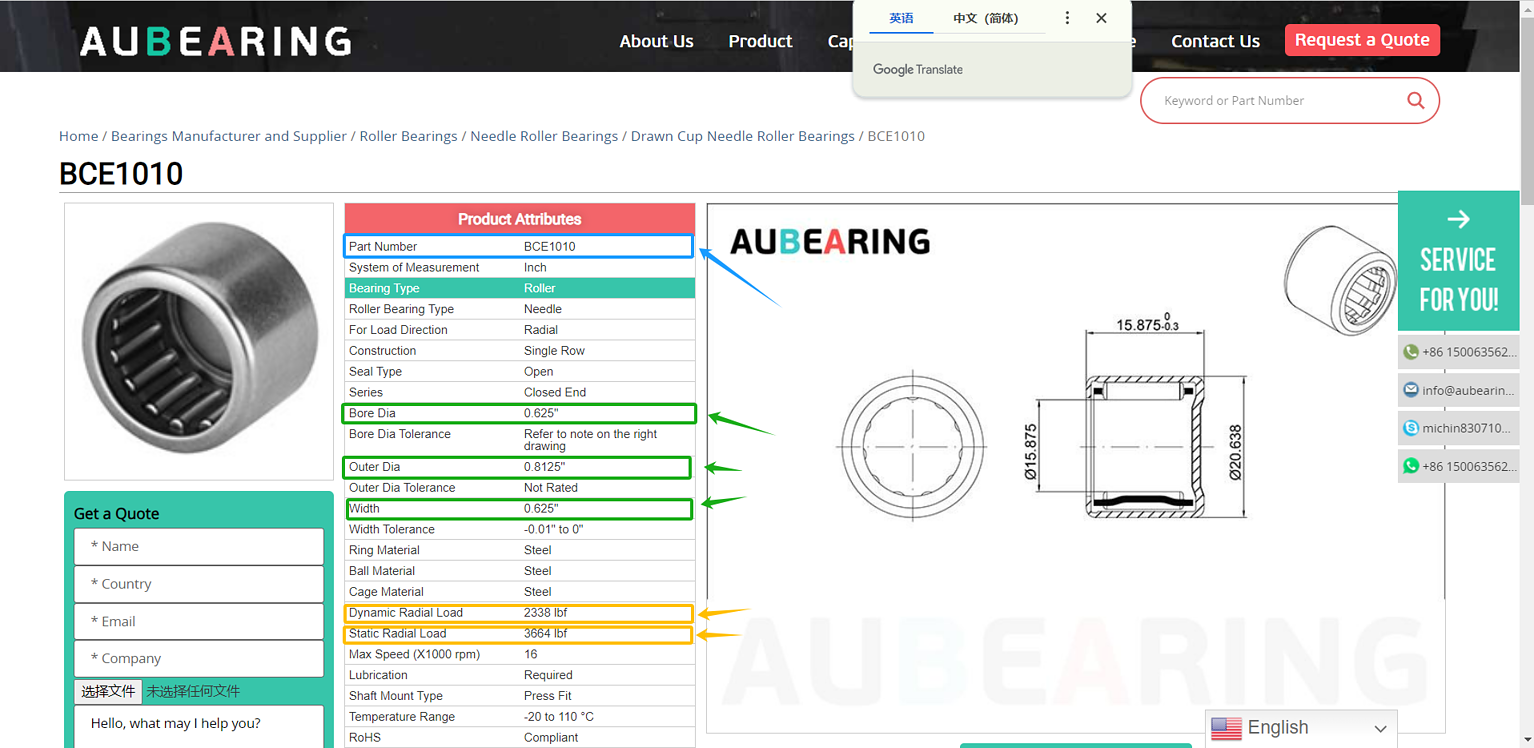
Task: Click the AUBEARING logo
Action: click(214, 41)
